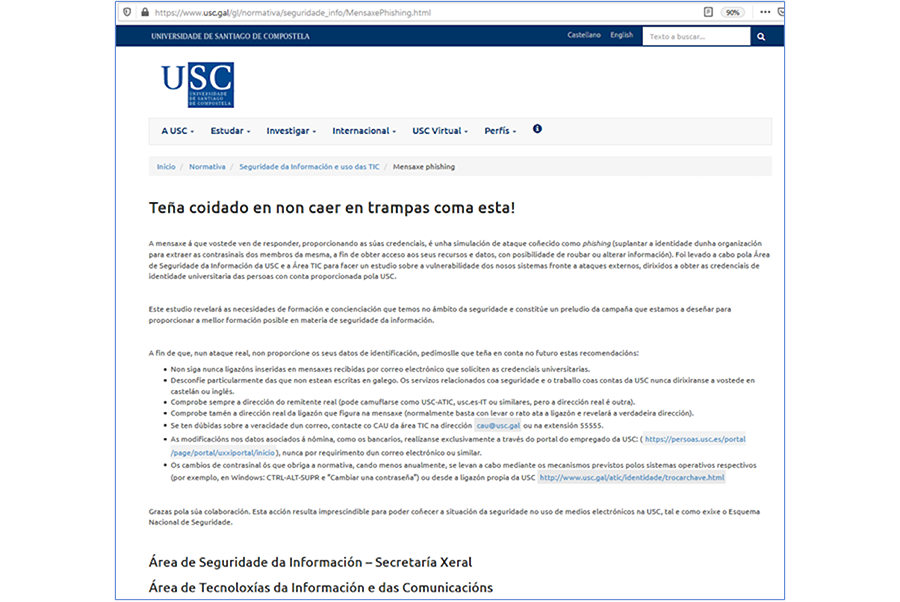Click the blue info icon beside Perfís

click(537, 130)
